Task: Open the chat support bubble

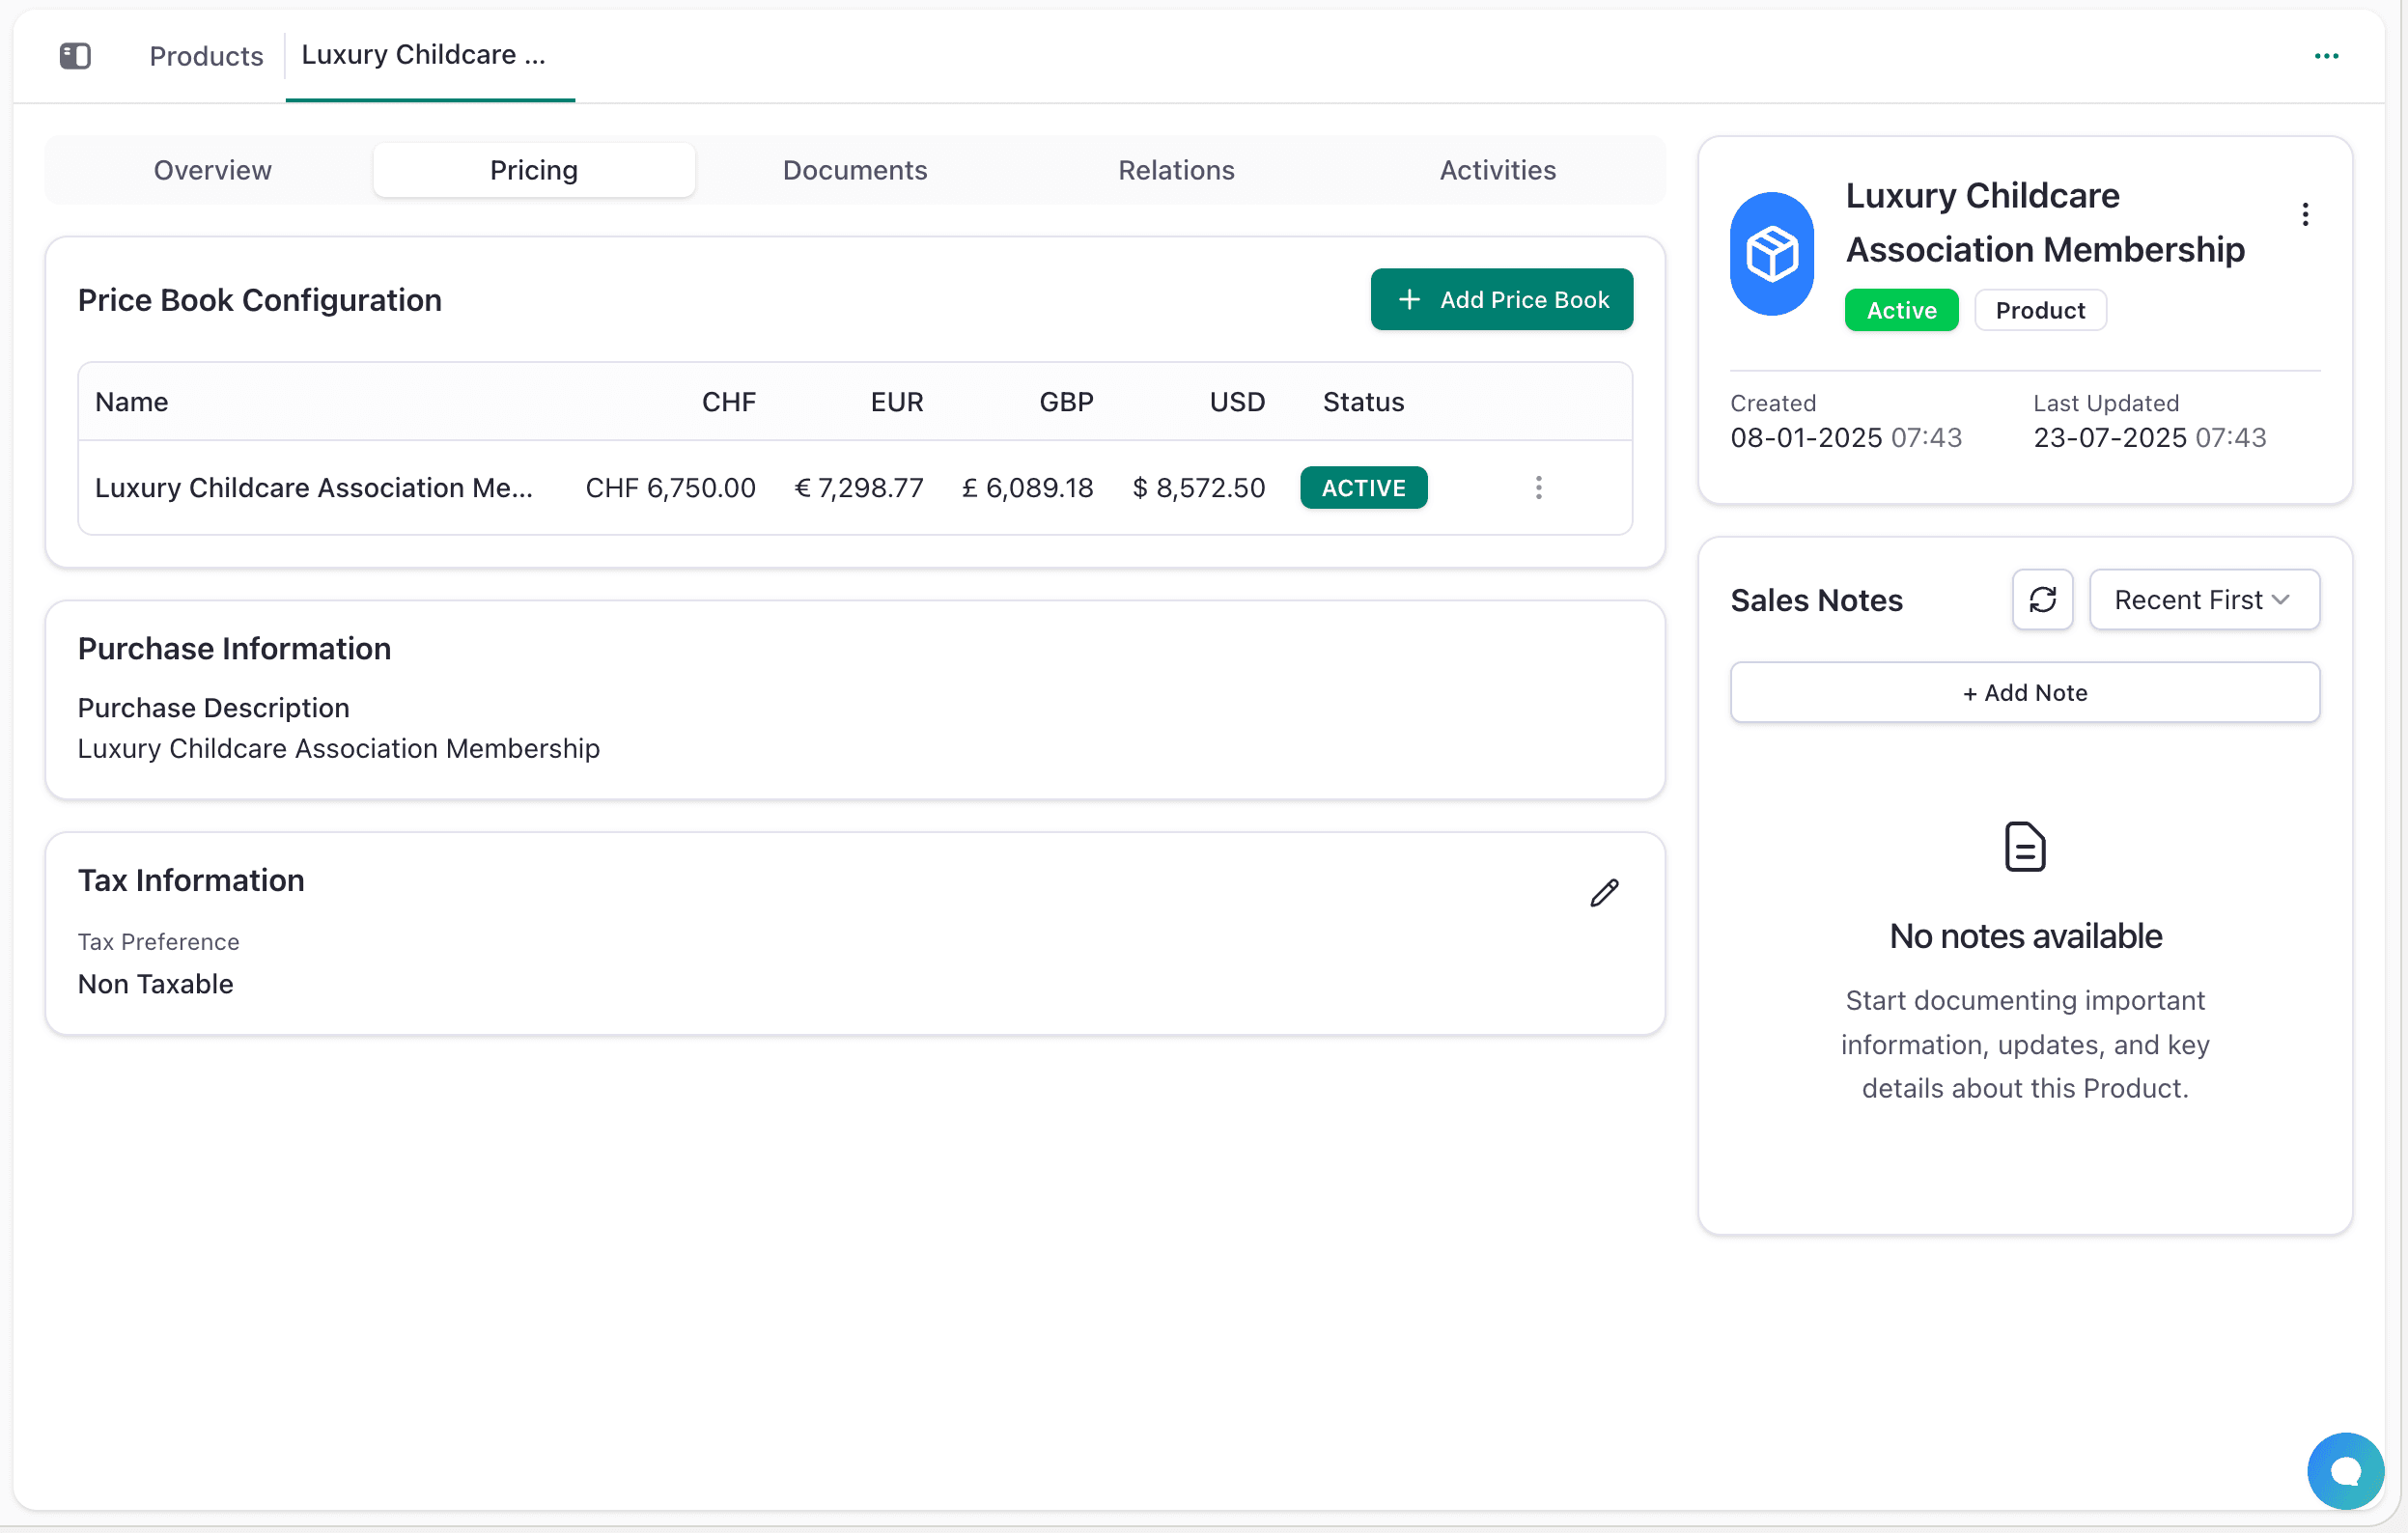Action: pyautogui.click(x=2345, y=1470)
